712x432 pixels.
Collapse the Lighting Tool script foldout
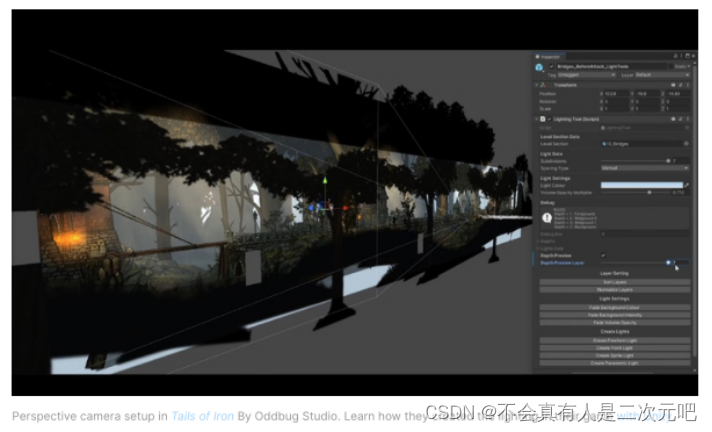coord(536,119)
